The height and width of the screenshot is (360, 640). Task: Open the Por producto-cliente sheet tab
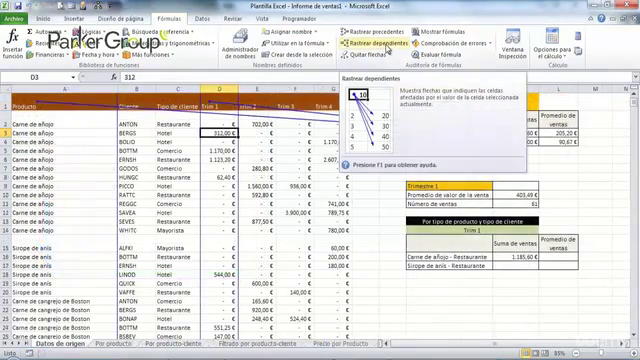pyautogui.click(x=173, y=344)
